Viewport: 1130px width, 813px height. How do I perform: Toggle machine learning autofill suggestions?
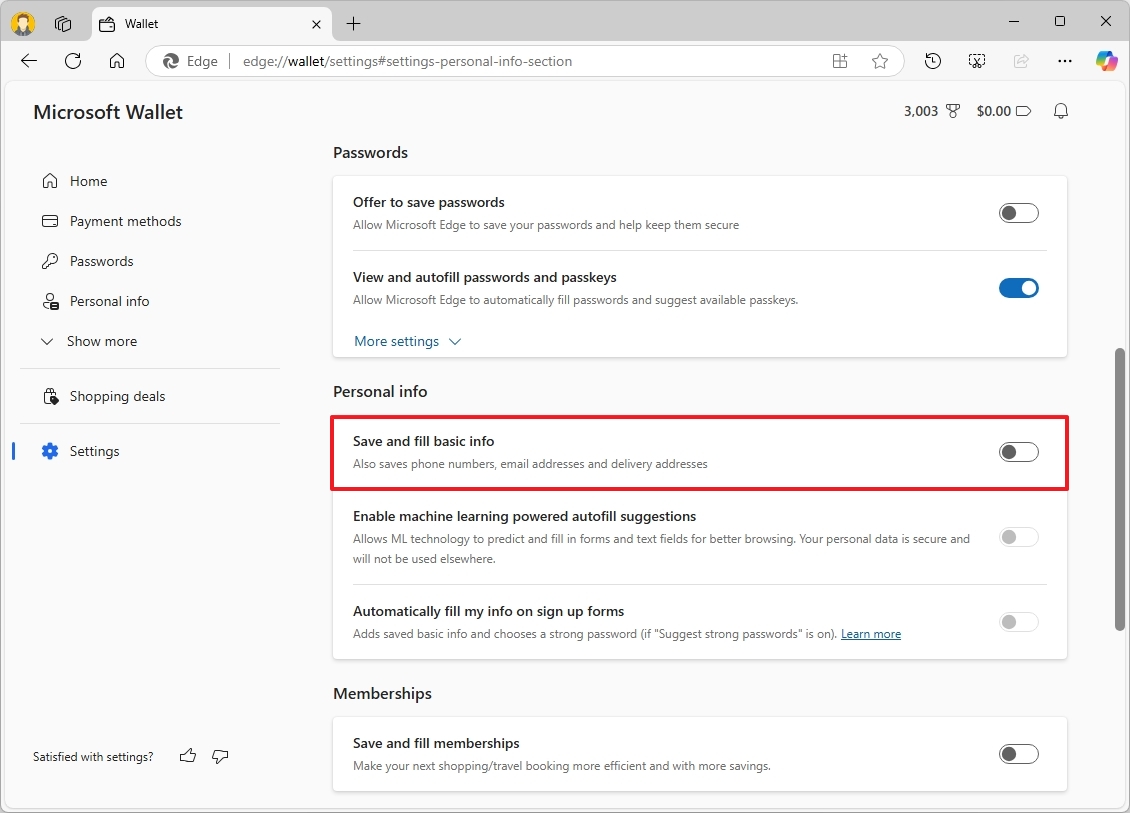pos(1018,537)
